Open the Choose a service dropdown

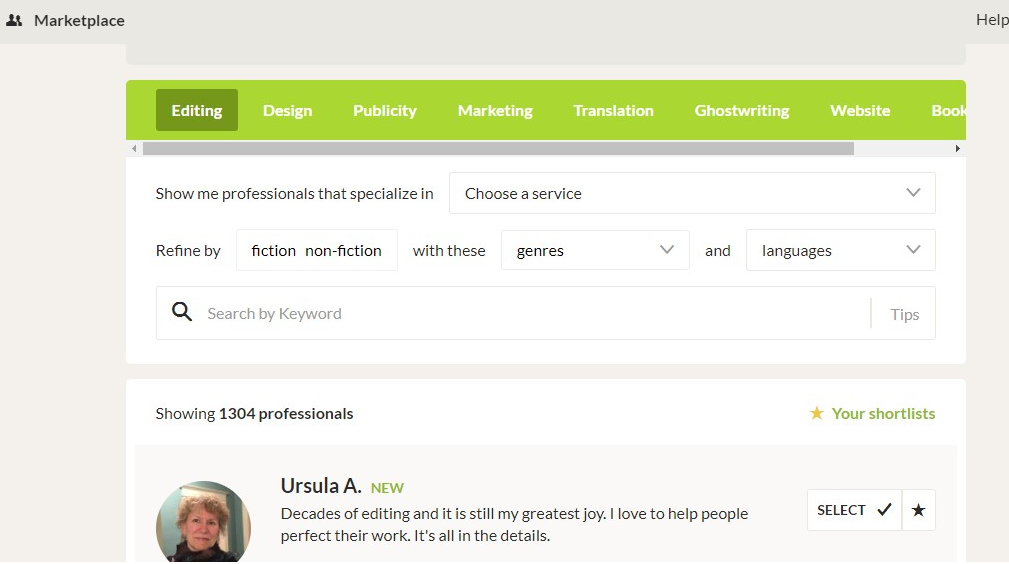pos(692,194)
